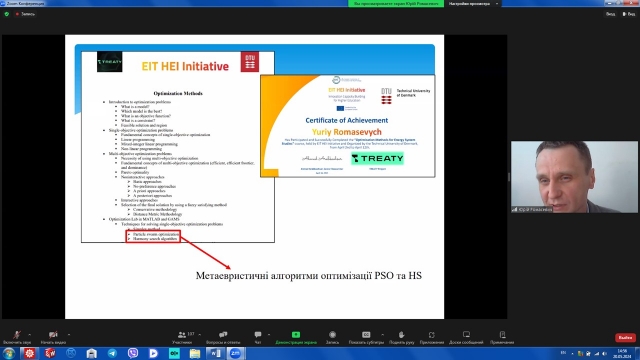Click green Share Screen icon
This screenshot has width=640, height=360.
tap(296, 335)
